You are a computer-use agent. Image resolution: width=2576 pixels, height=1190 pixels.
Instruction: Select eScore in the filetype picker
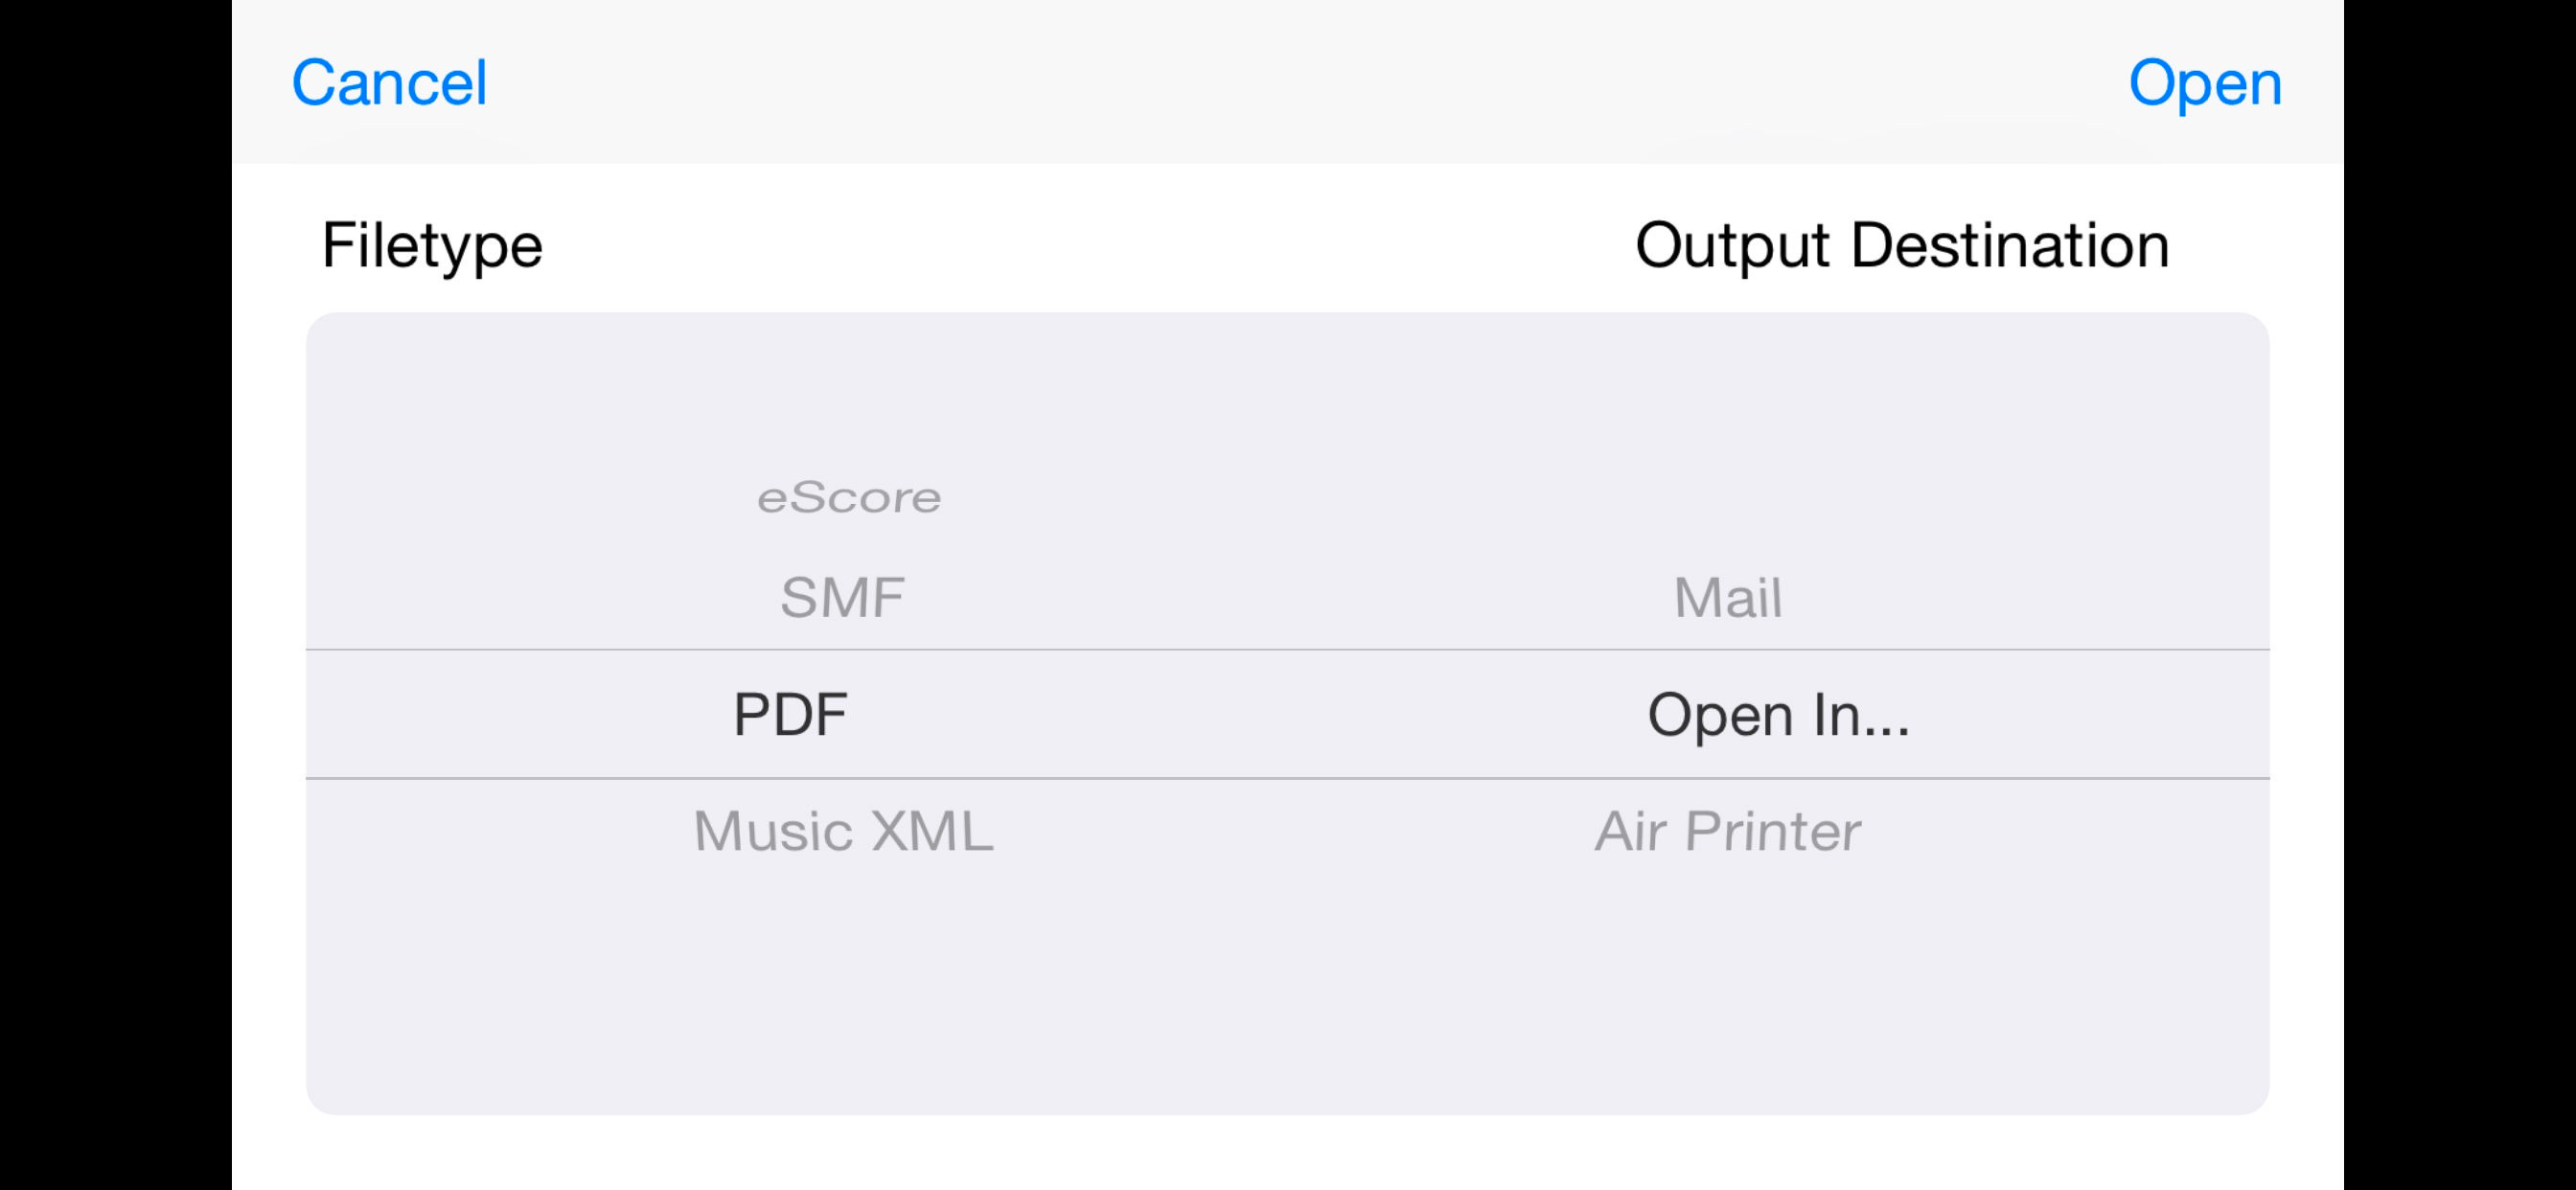pos(848,498)
